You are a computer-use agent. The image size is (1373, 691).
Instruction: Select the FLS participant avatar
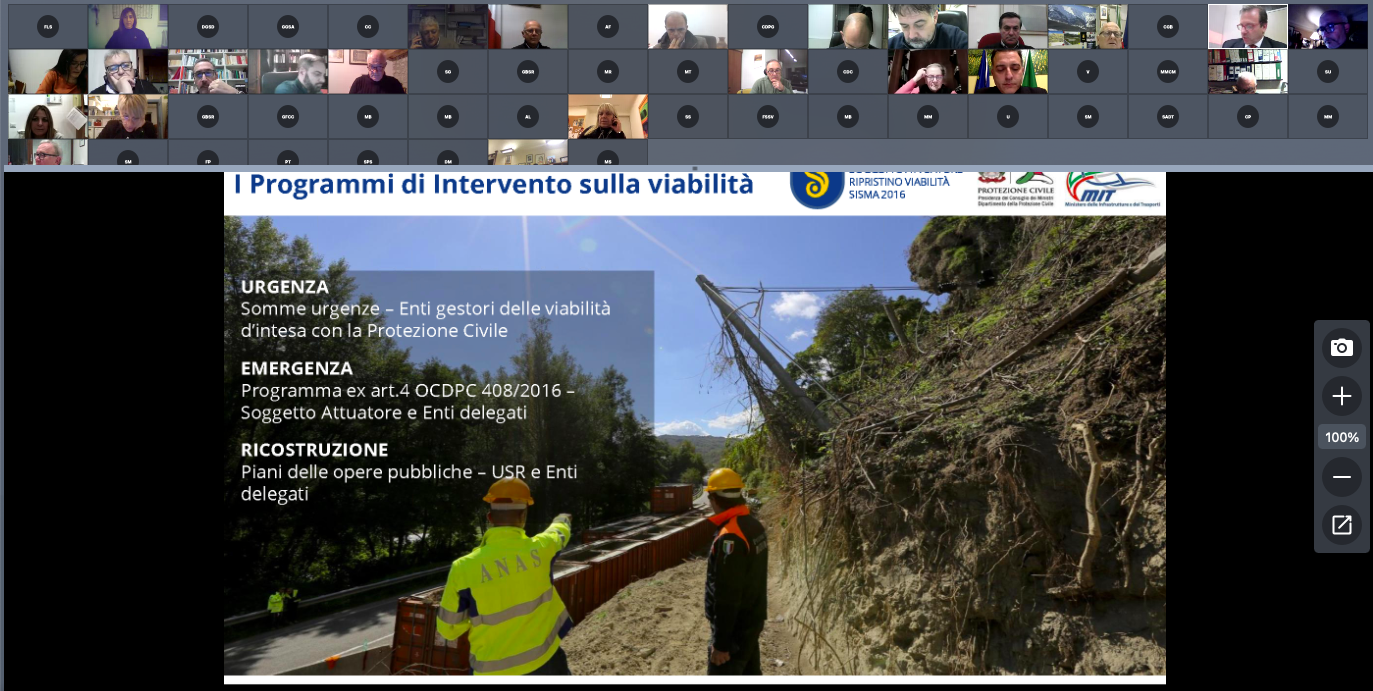click(48, 27)
